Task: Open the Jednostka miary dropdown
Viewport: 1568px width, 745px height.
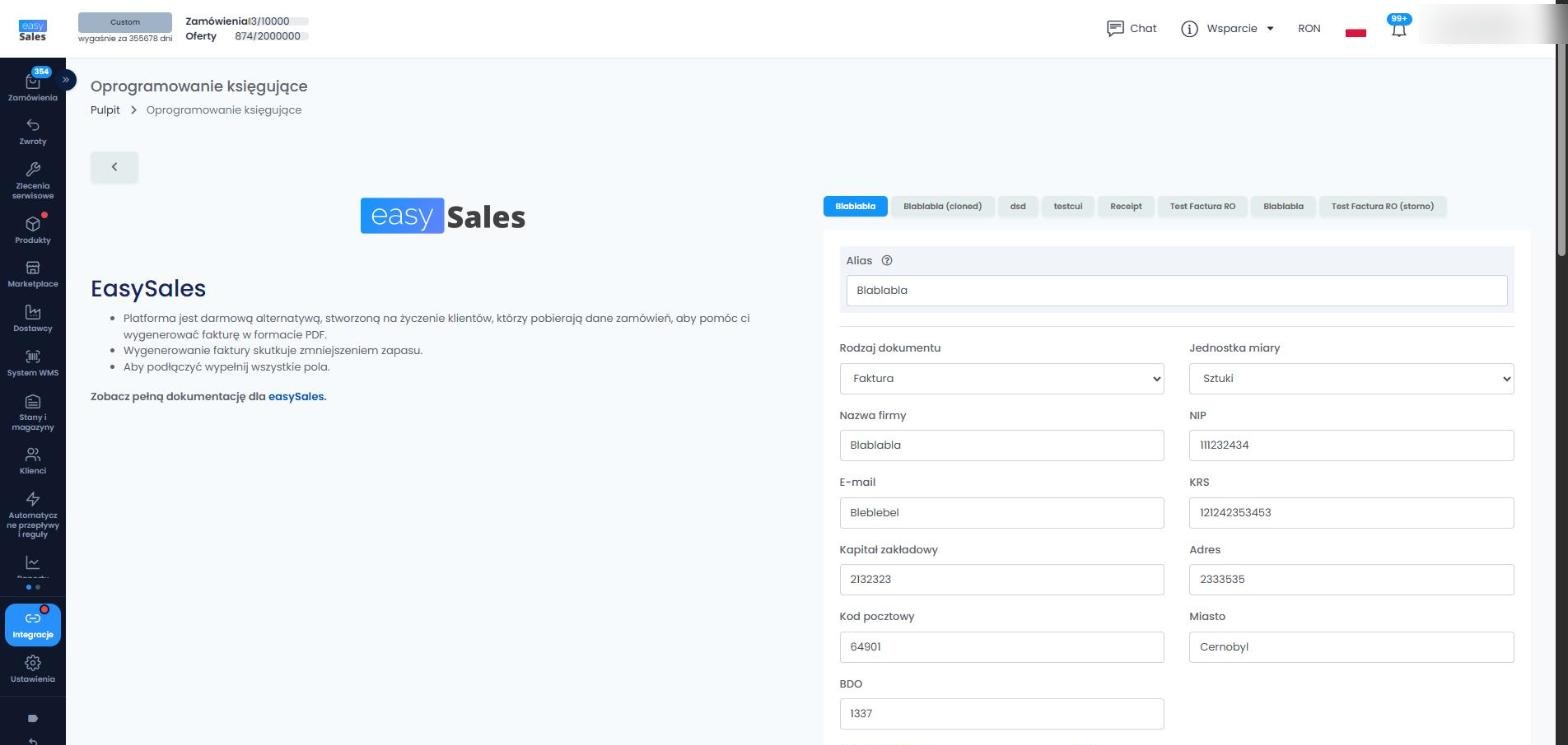Action: coord(1351,378)
